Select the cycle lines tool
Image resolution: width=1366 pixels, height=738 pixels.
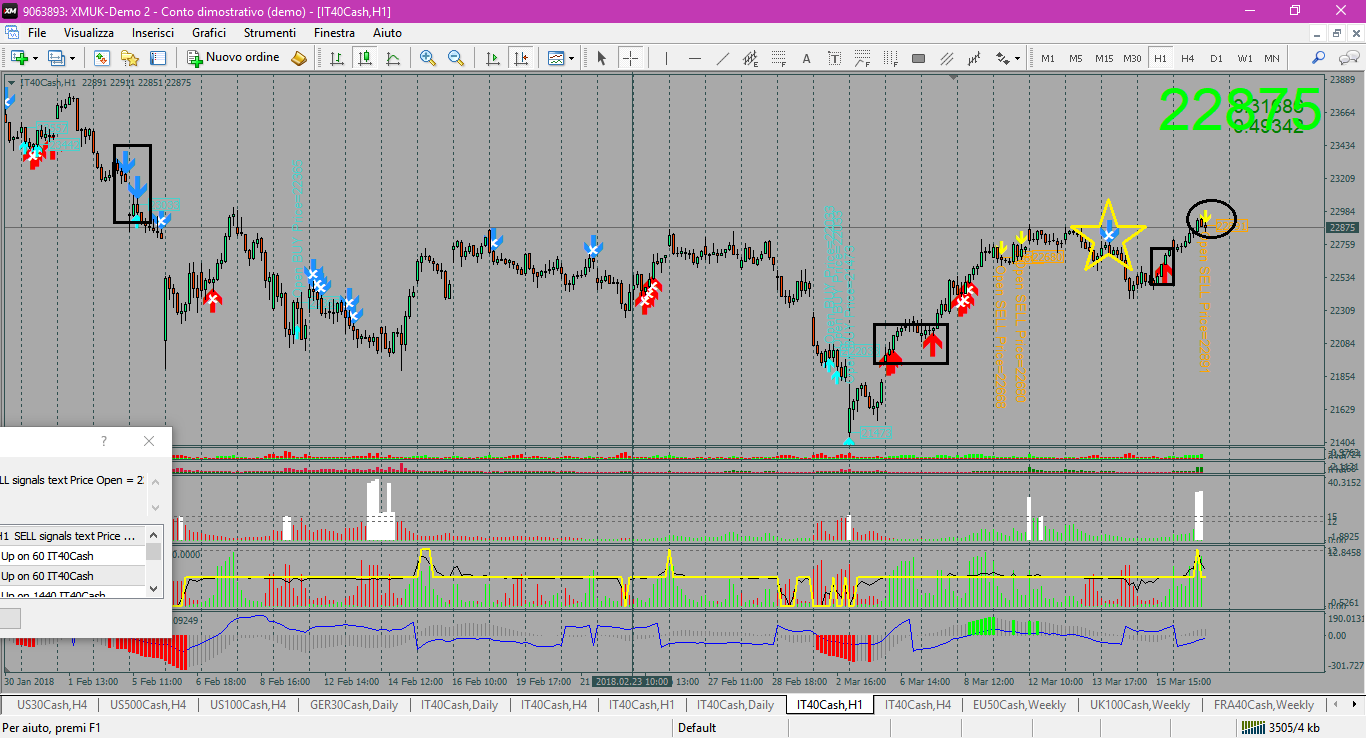[974, 58]
